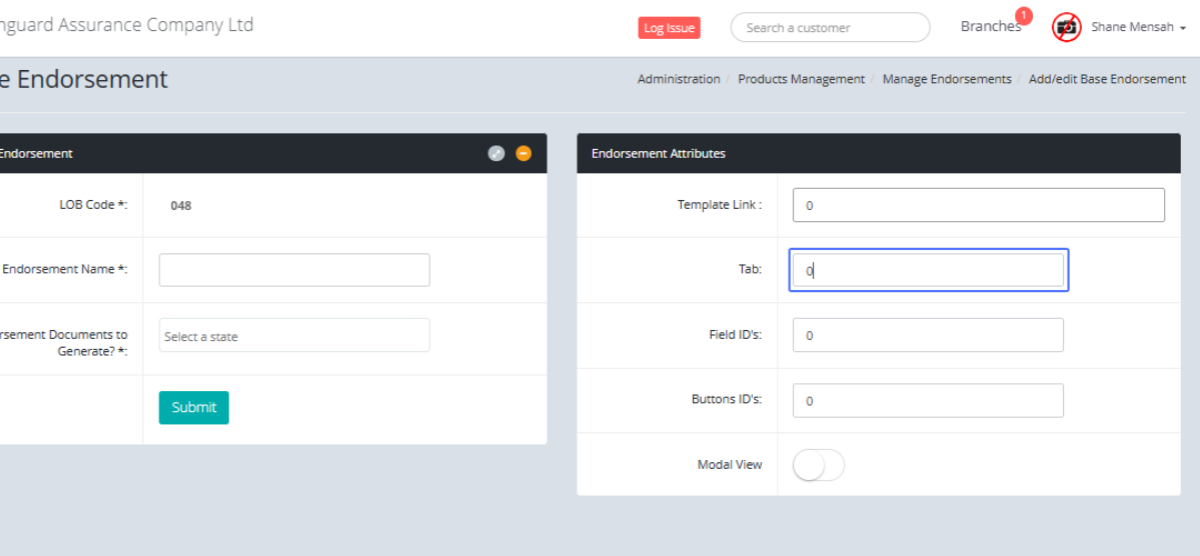Toggle the Modal View switch
Image resolution: width=1200 pixels, height=556 pixels.
(818, 465)
